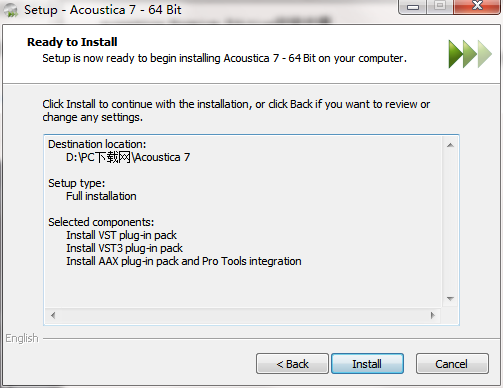The image size is (503, 388).
Task: Select the Install VST3 plug-in pack line
Action: point(124,248)
